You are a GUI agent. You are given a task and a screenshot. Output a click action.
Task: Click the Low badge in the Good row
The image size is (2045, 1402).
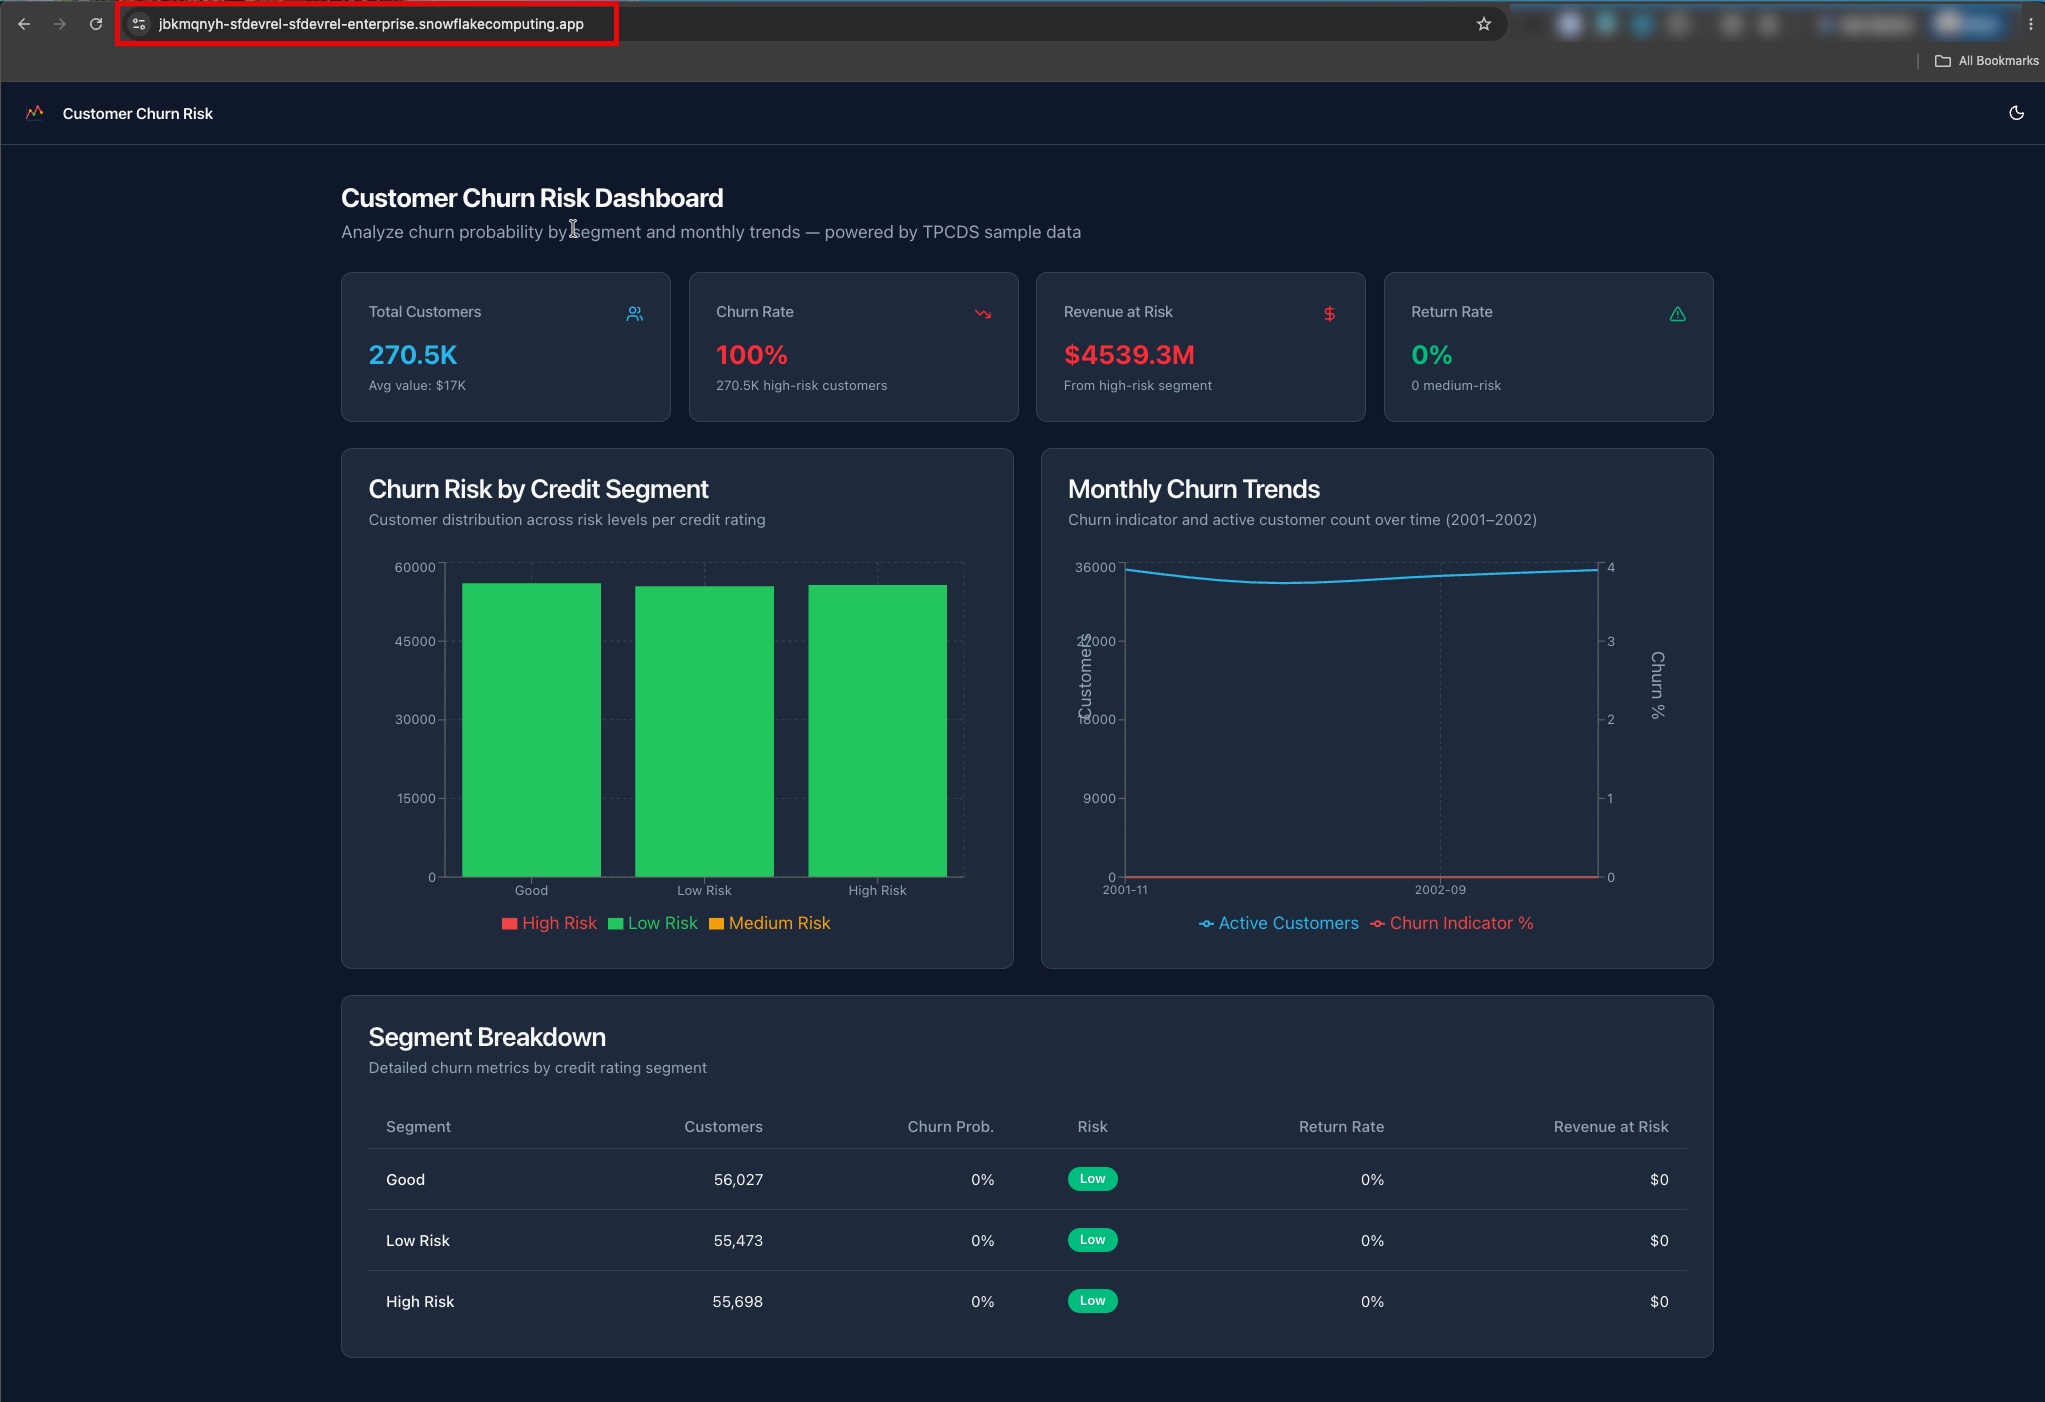pyautogui.click(x=1092, y=1179)
